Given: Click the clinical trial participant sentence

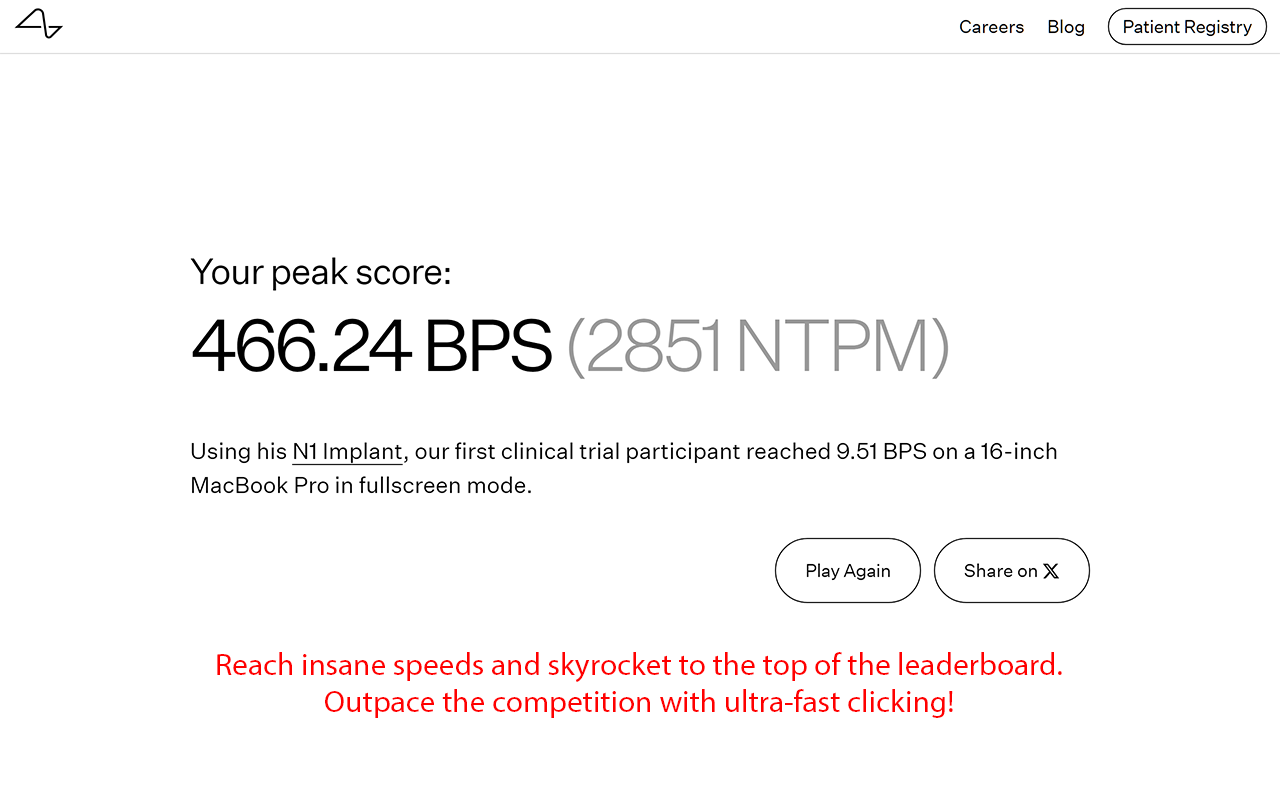Looking at the screenshot, I should [624, 468].
